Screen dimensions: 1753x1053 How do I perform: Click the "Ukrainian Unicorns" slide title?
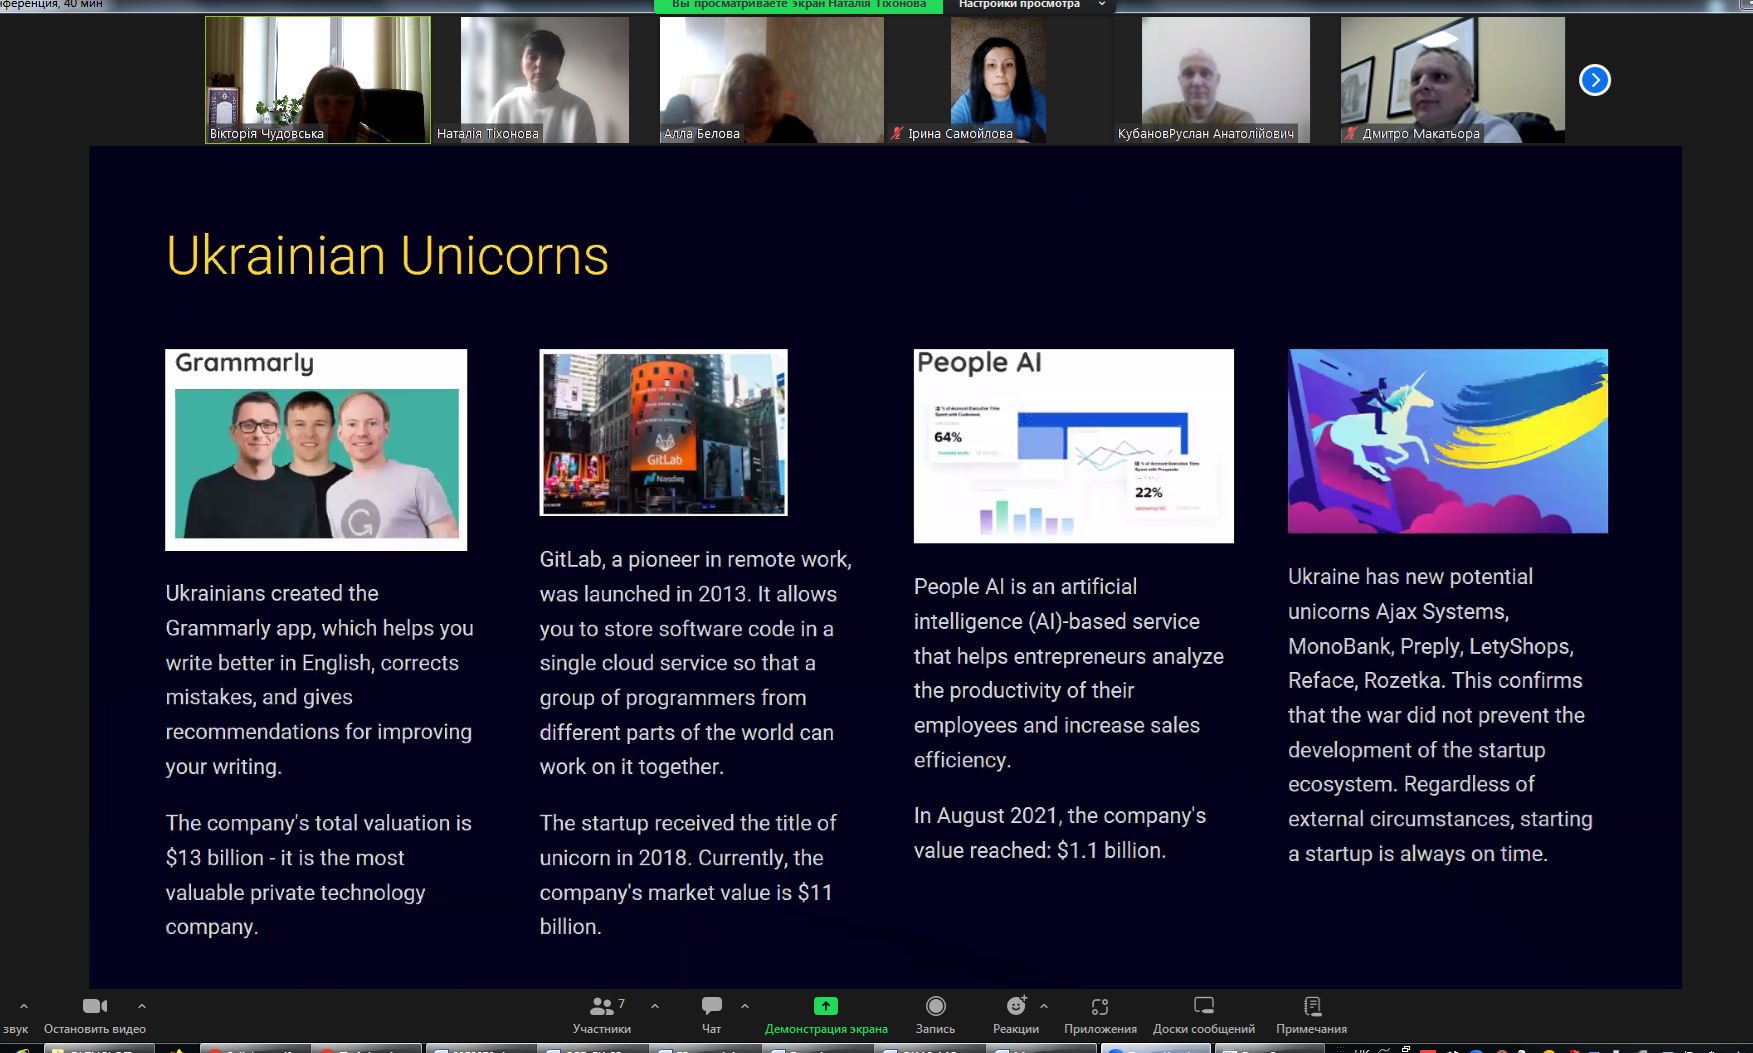click(388, 256)
